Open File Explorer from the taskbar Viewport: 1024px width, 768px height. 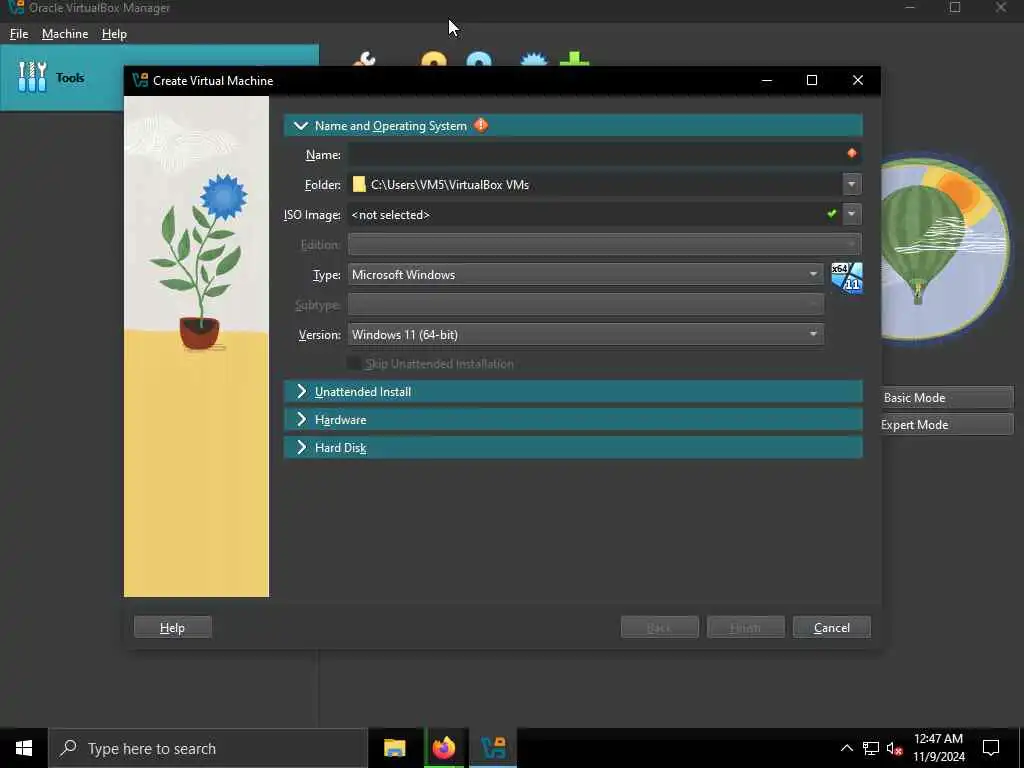(394, 748)
